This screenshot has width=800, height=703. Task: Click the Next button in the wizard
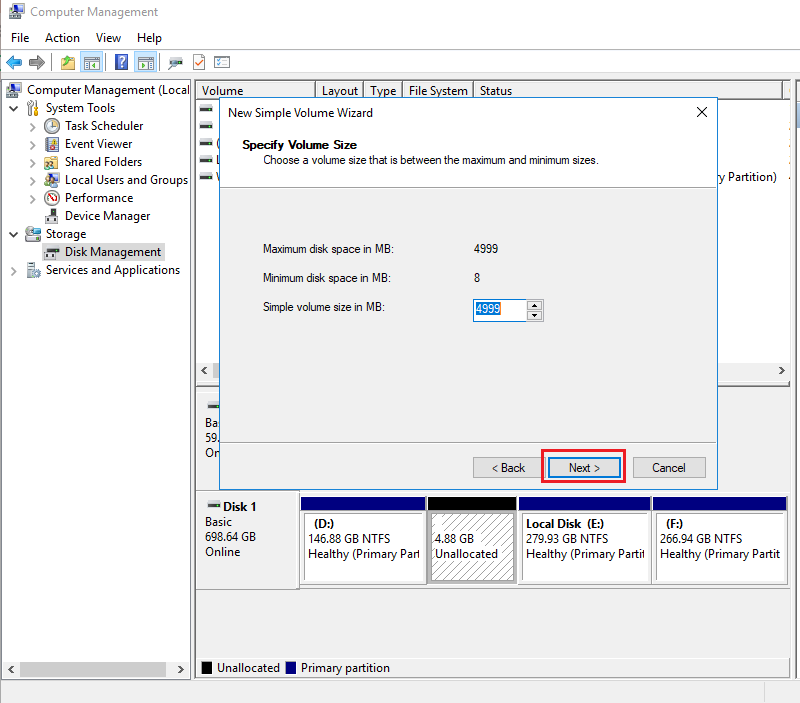(x=583, y=467)
